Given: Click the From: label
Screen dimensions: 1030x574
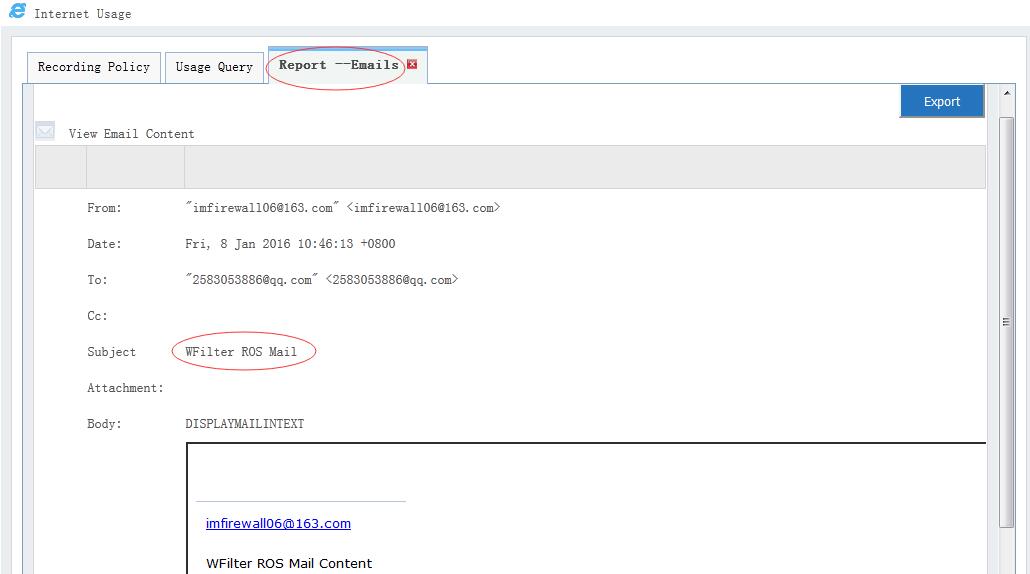Looking at the screenshot, I should point(104,208).
